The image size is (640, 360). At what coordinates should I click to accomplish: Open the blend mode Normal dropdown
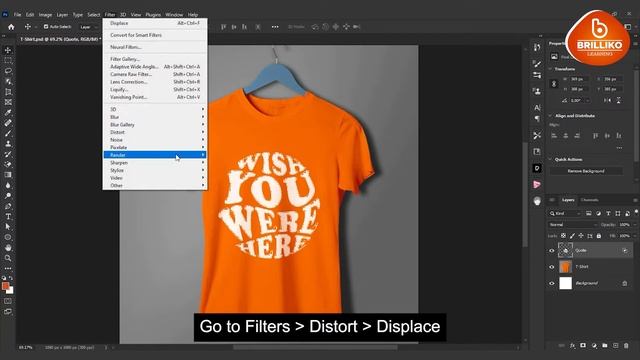pyautogui.click(x=572, y=225)
